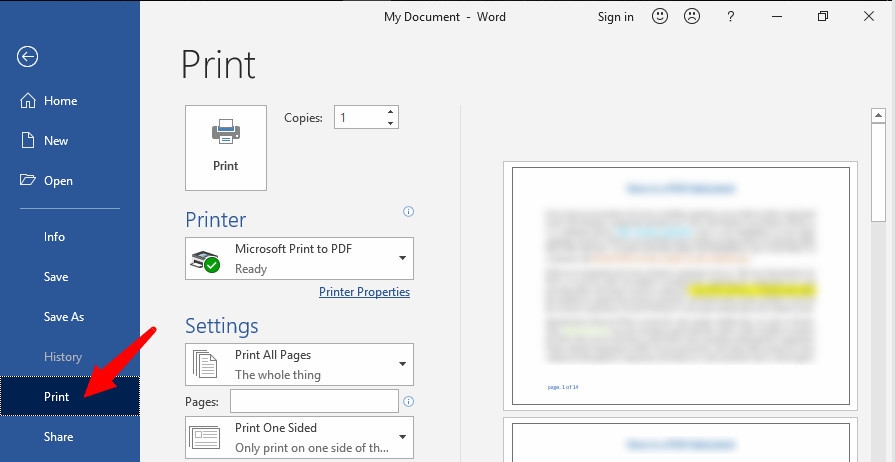Click the preview scrollbar up arrow
895x462 pixels.
coord(878,115)
